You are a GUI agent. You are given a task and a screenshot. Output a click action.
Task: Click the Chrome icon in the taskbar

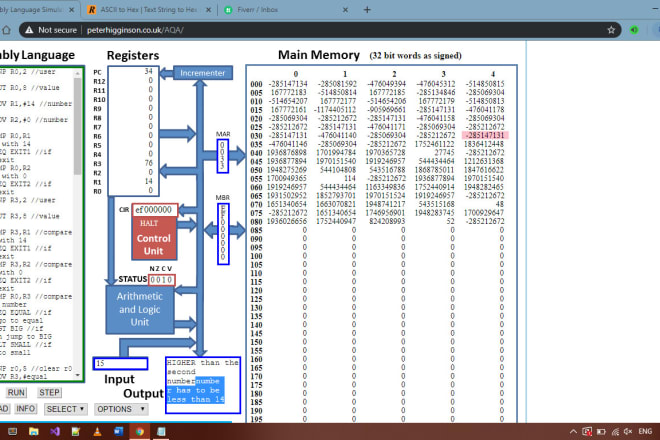[x=139, y=432]
